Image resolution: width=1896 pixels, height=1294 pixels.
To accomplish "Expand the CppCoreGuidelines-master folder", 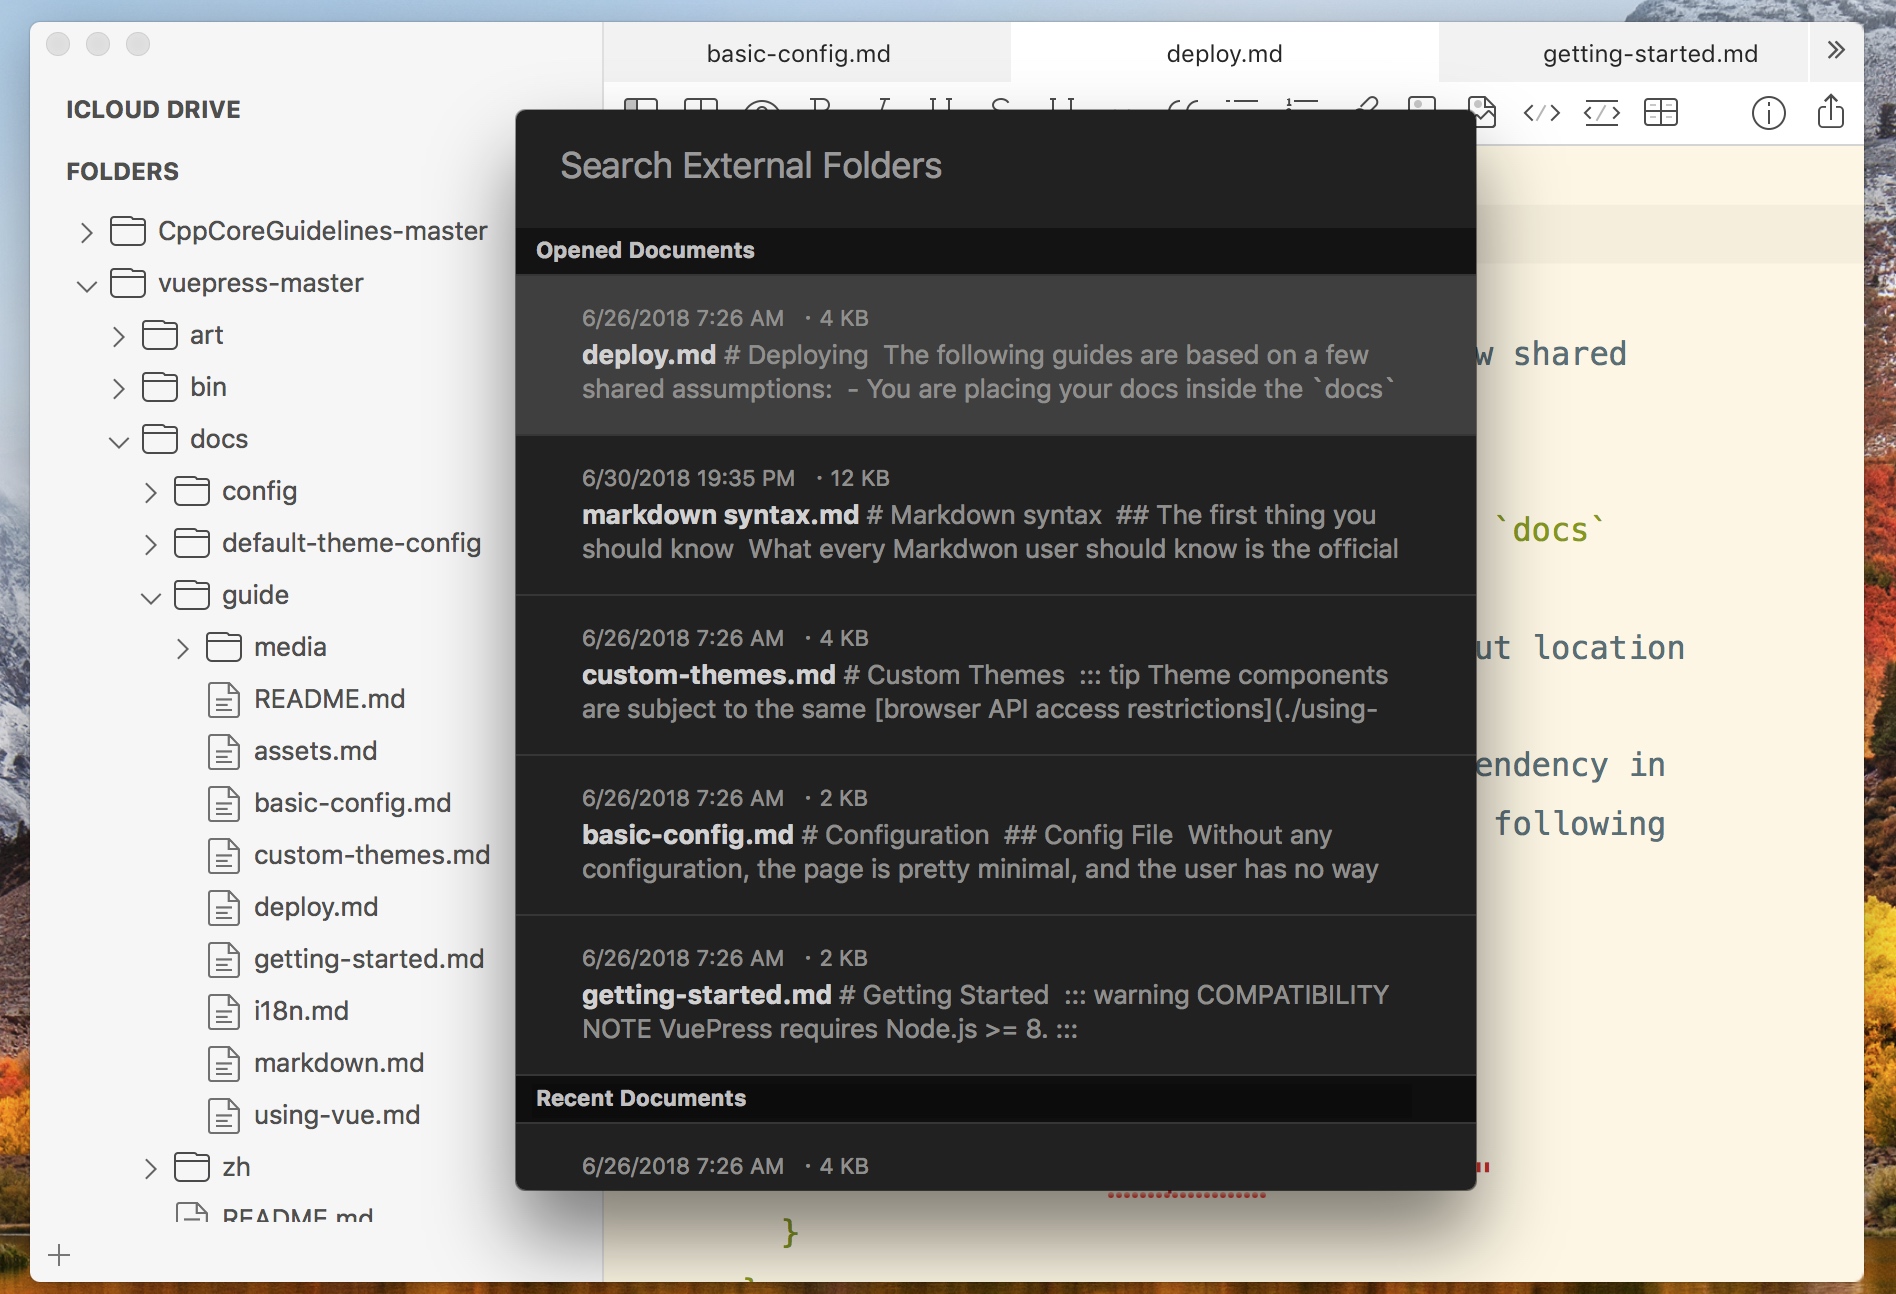I will (86, 232).
